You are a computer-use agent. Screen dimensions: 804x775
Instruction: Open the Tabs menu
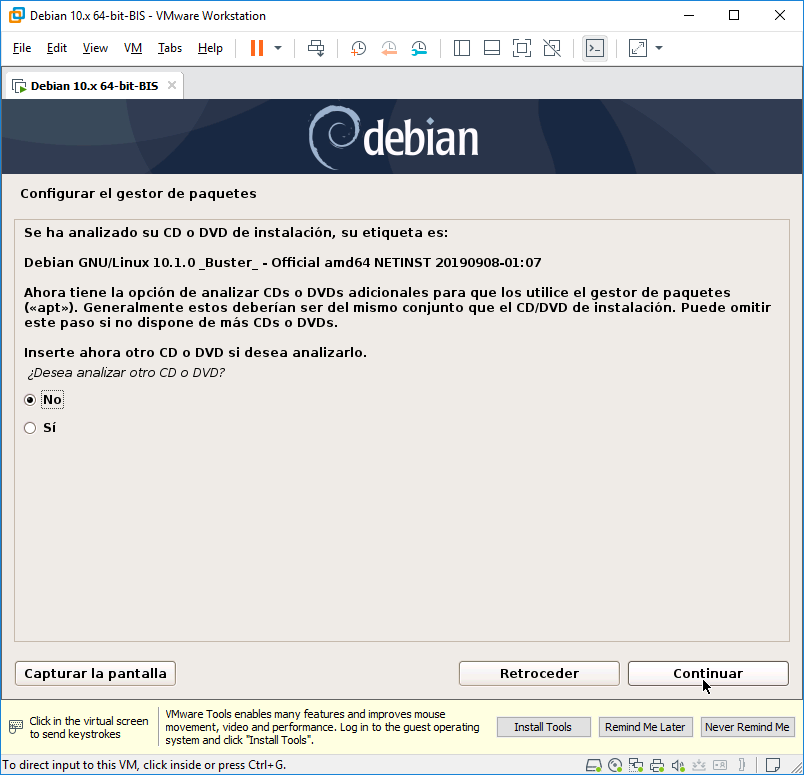click(x=170, y=48)
